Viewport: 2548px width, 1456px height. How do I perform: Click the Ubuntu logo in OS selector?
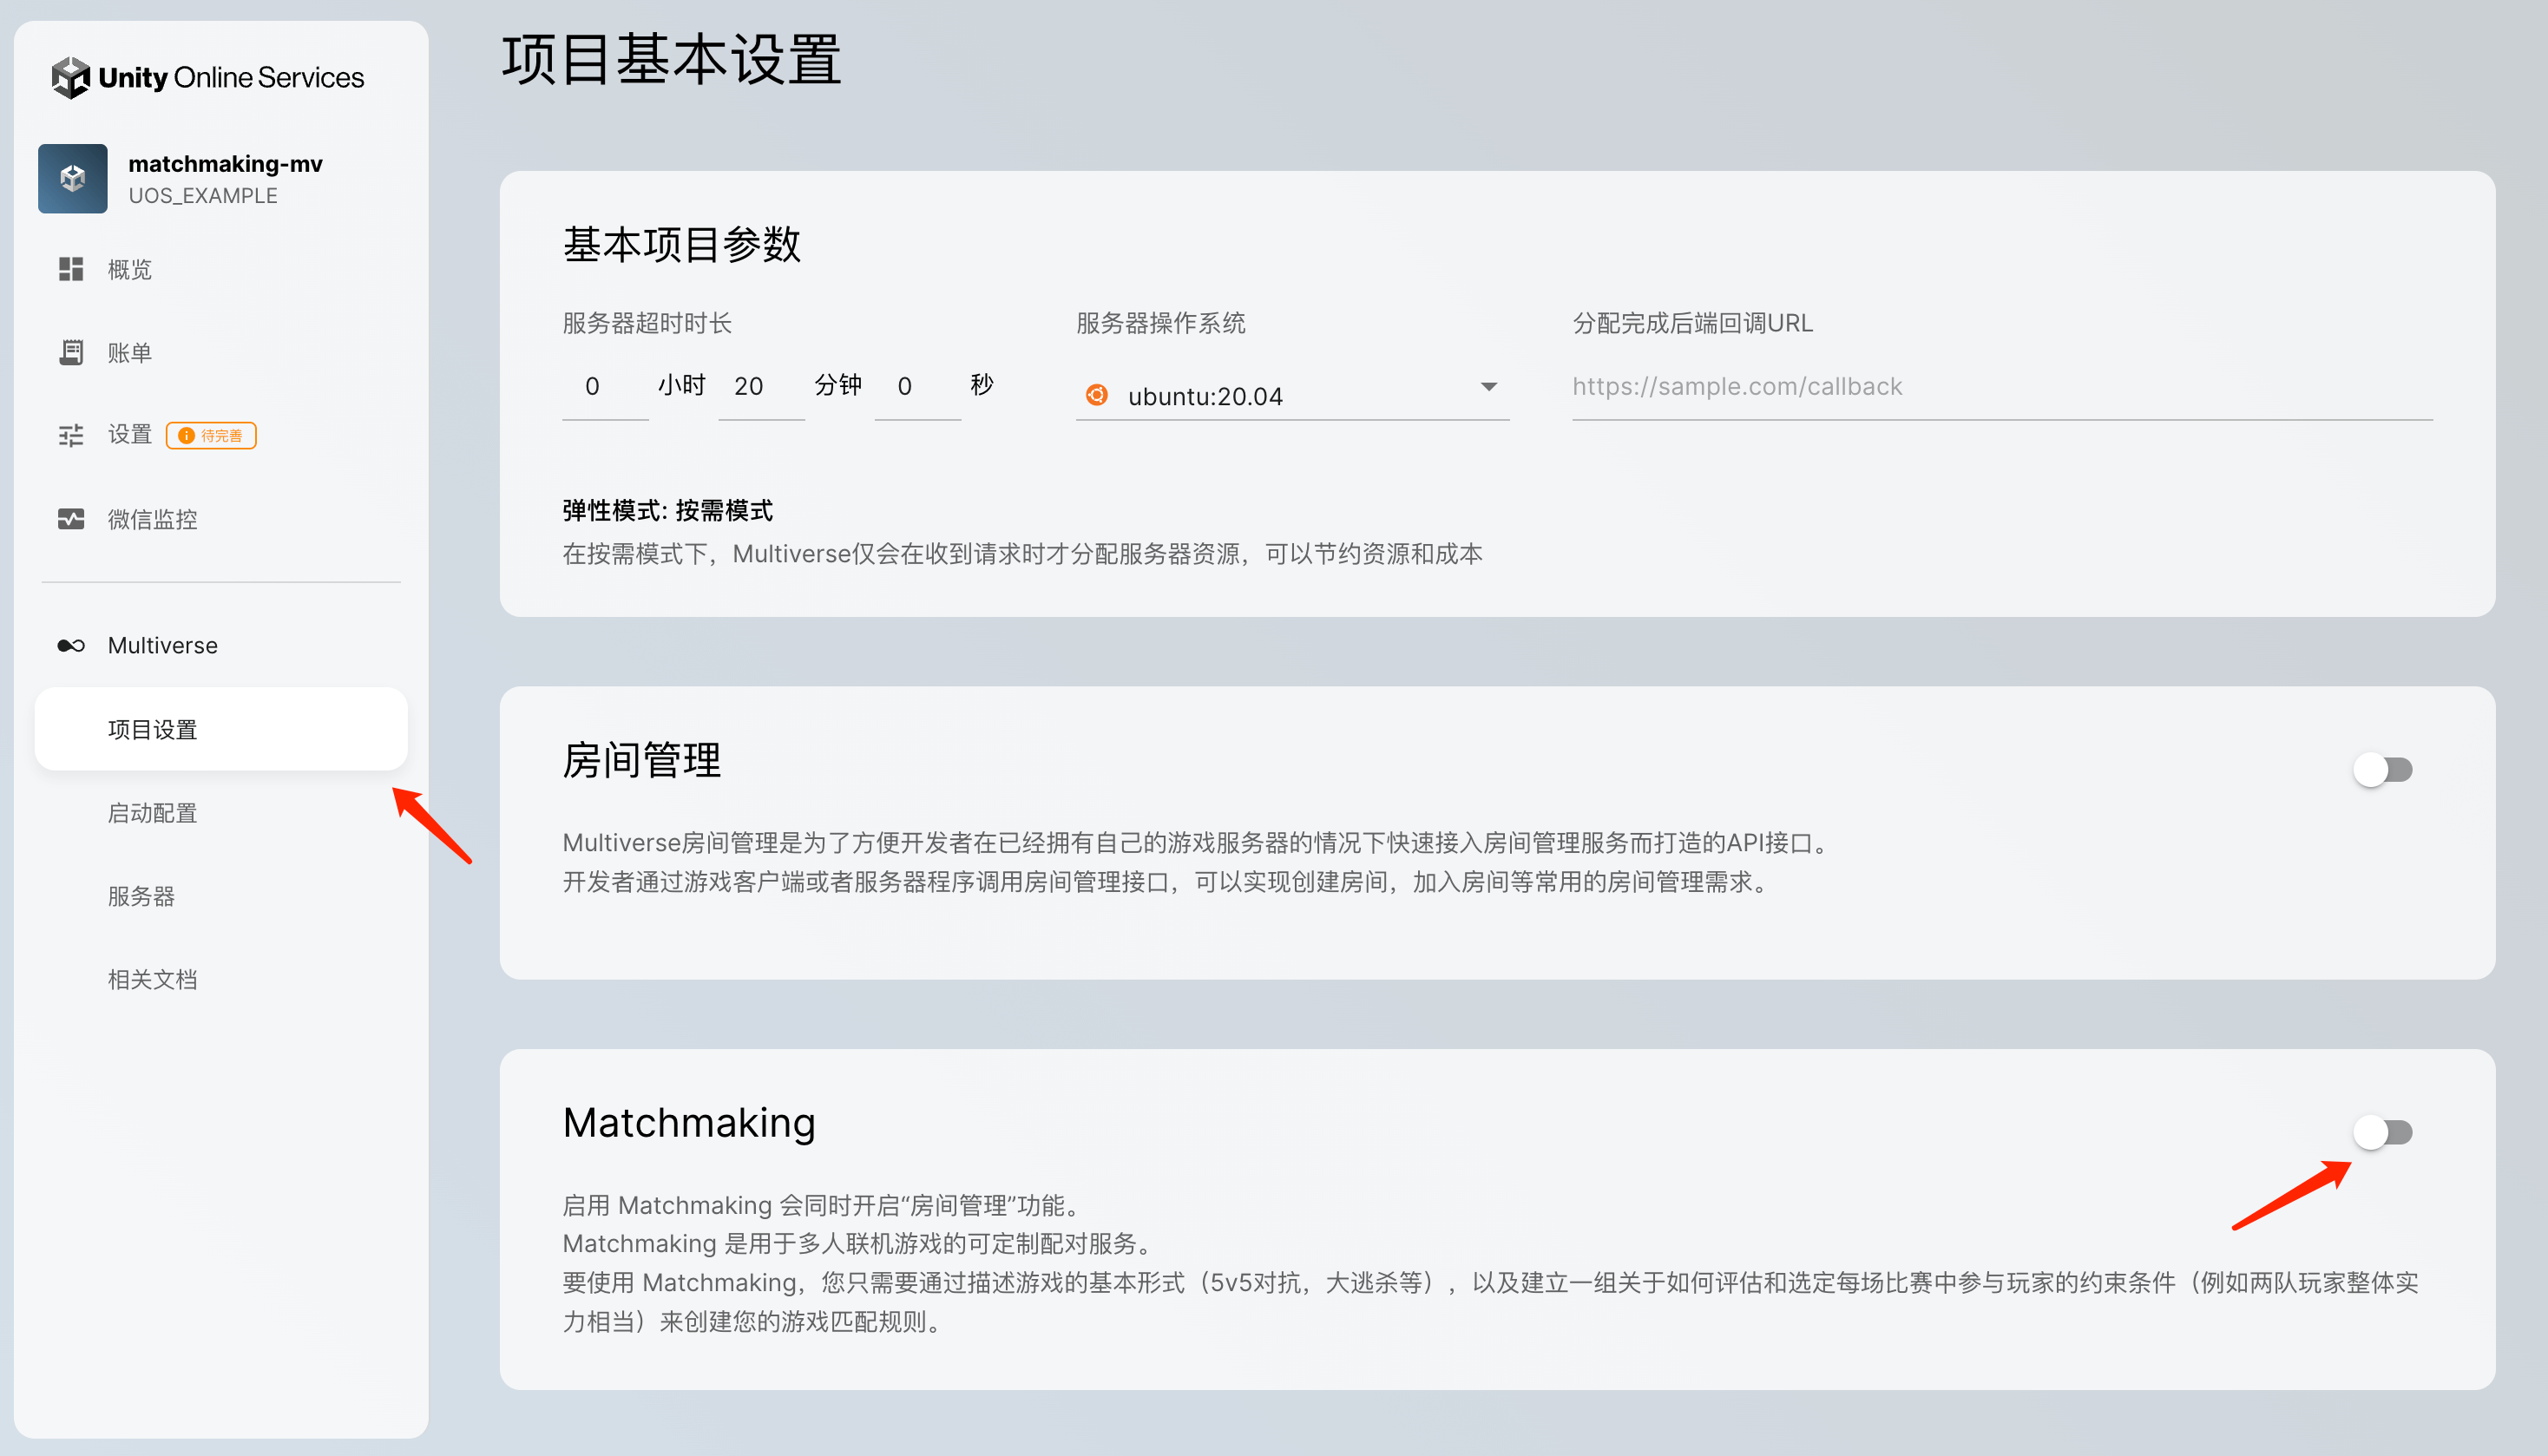pos(1096,395)
